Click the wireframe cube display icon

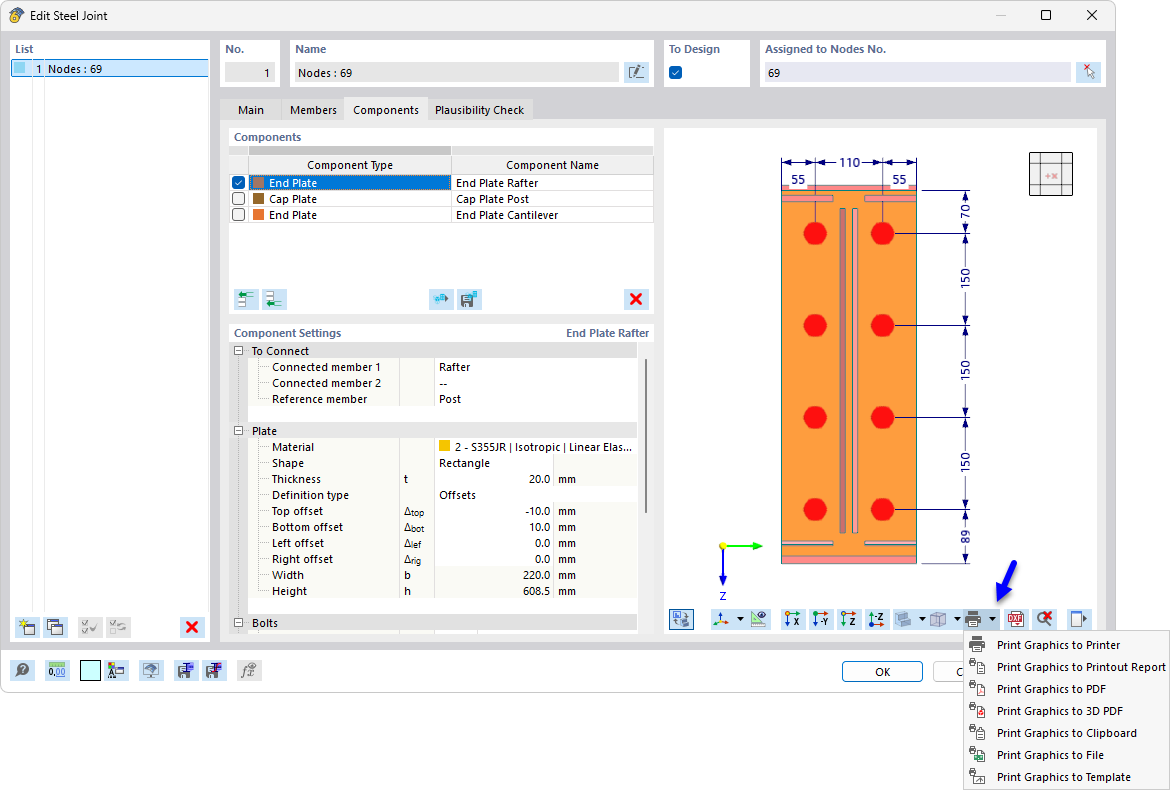[939, 618]
